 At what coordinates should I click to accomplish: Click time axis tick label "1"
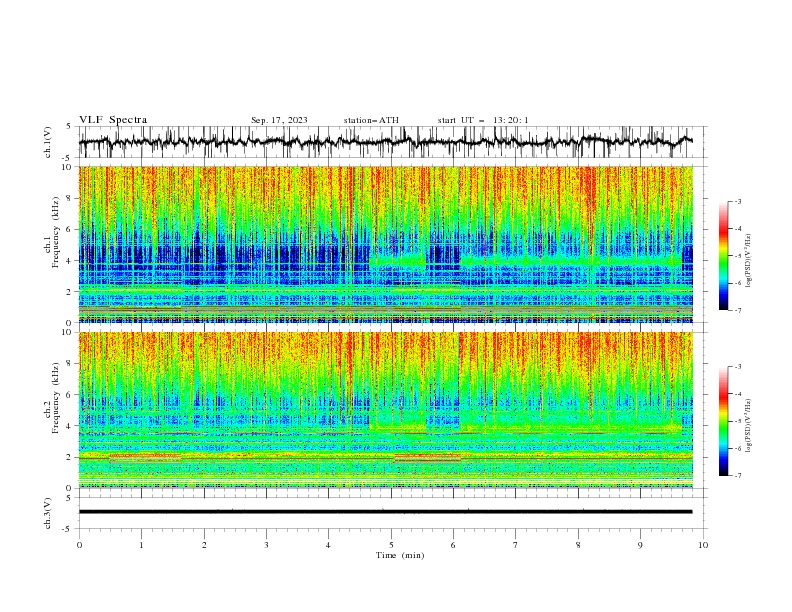click(x=141, y=545)
